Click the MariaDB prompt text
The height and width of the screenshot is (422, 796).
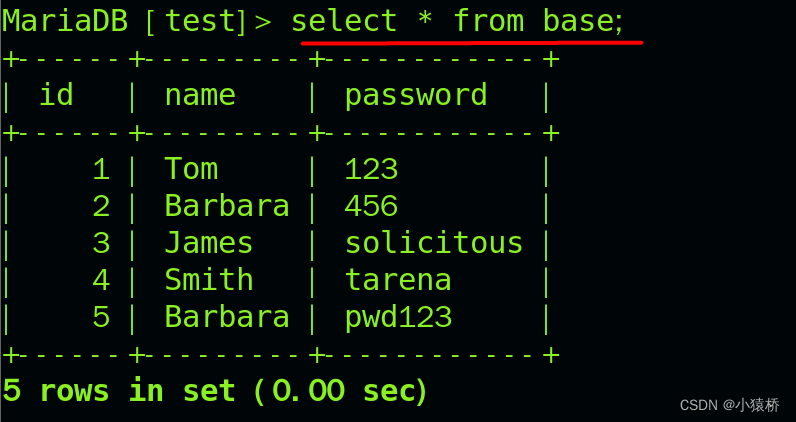pos(65,21)
